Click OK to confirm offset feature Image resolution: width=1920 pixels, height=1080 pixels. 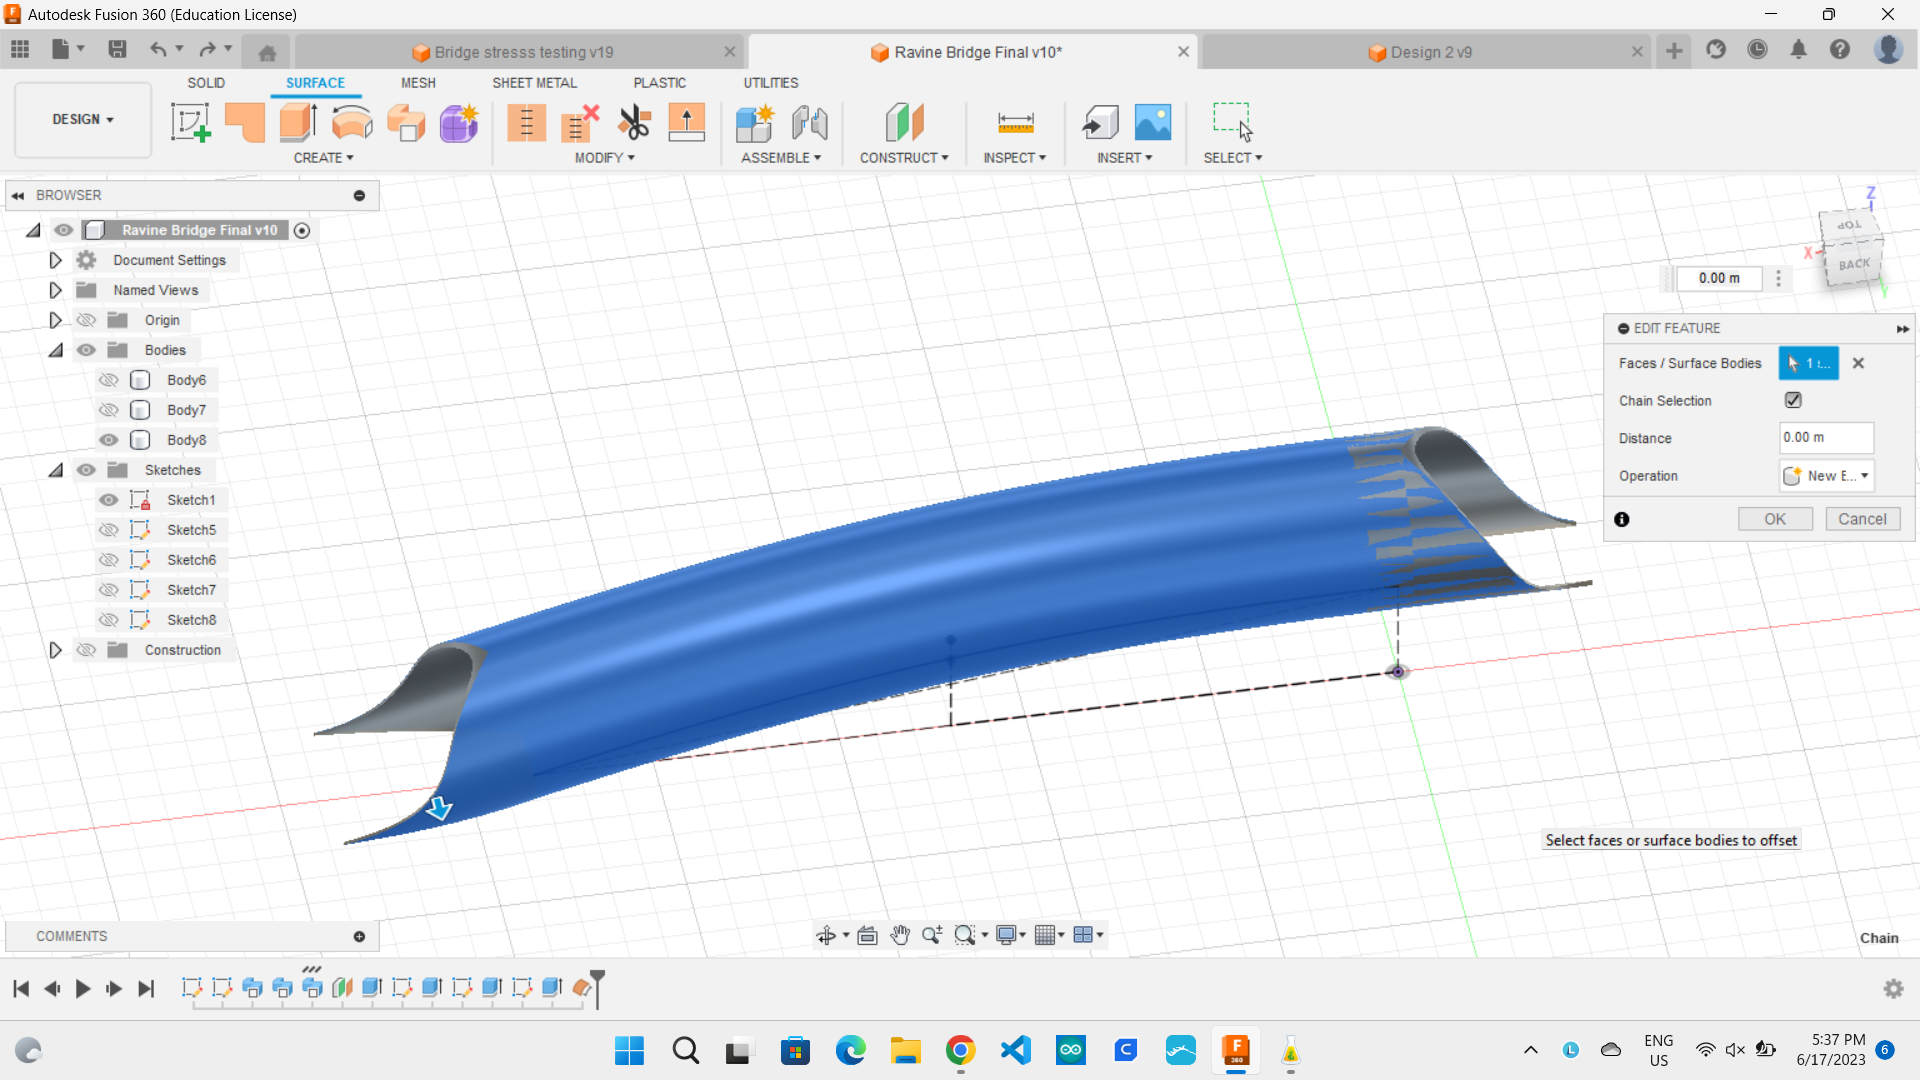coord(1774,518)
